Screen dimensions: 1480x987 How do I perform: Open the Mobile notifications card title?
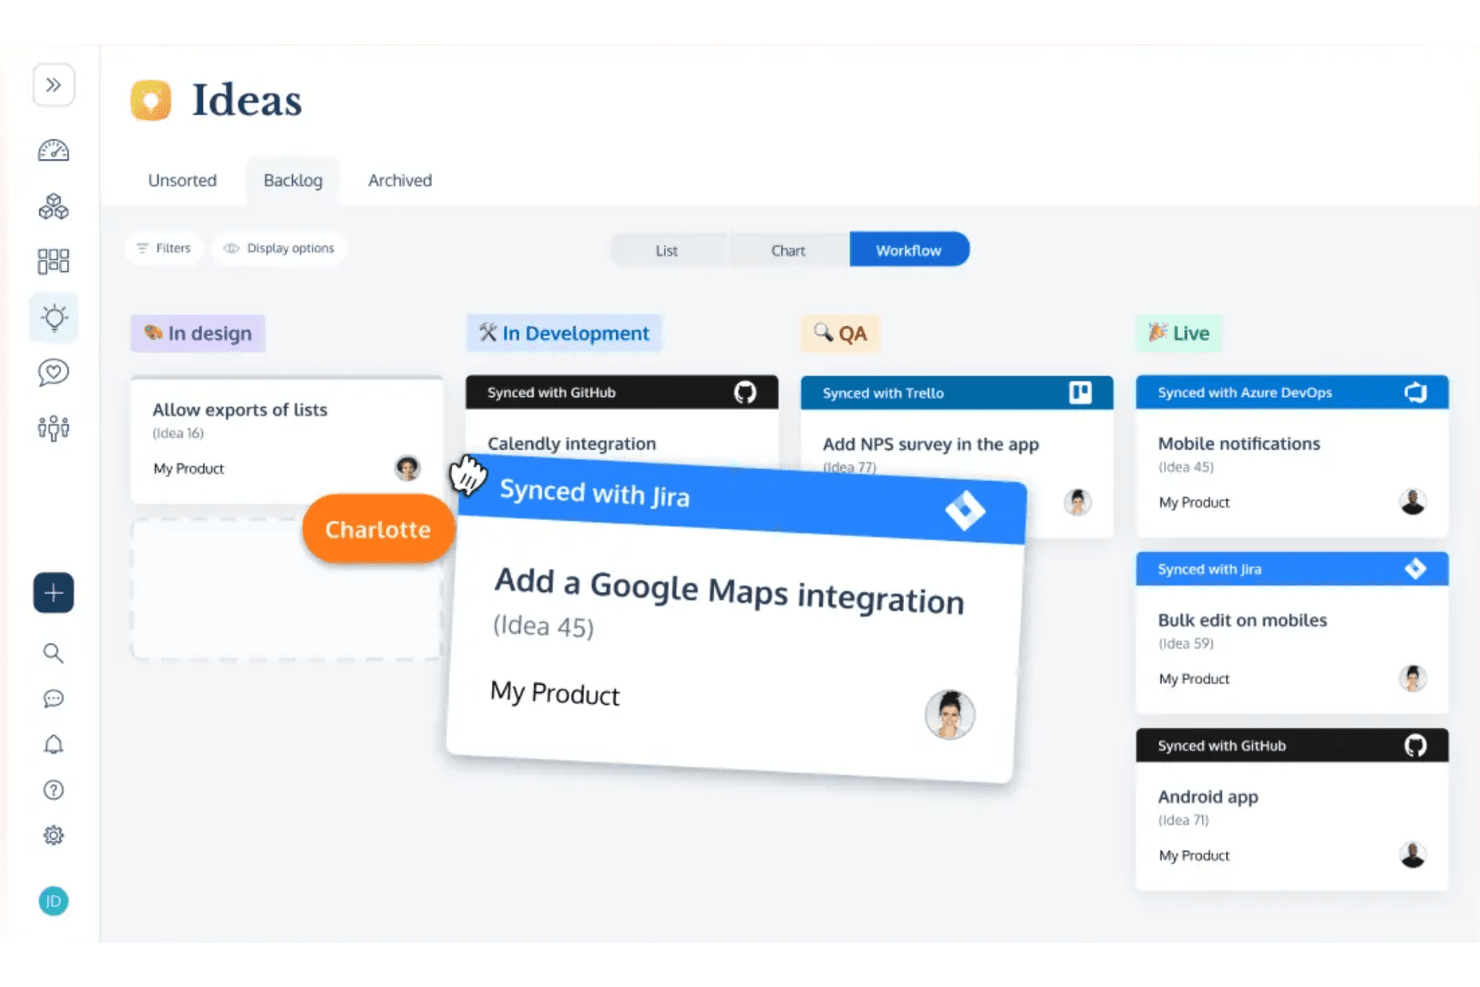[x=1239, y=444]
